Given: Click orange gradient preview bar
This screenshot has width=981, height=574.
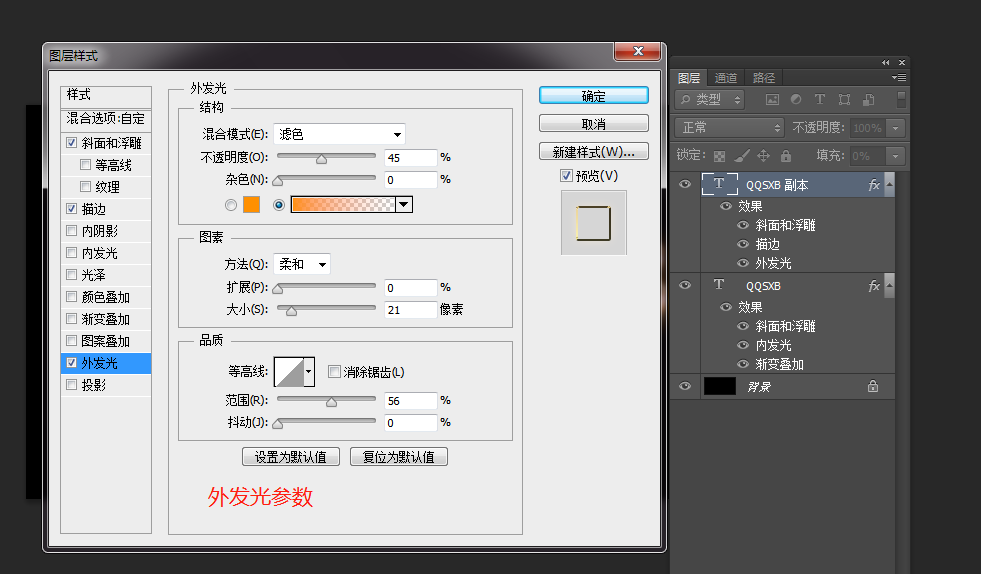Looking at the screenshot, I should click(343, 205).
